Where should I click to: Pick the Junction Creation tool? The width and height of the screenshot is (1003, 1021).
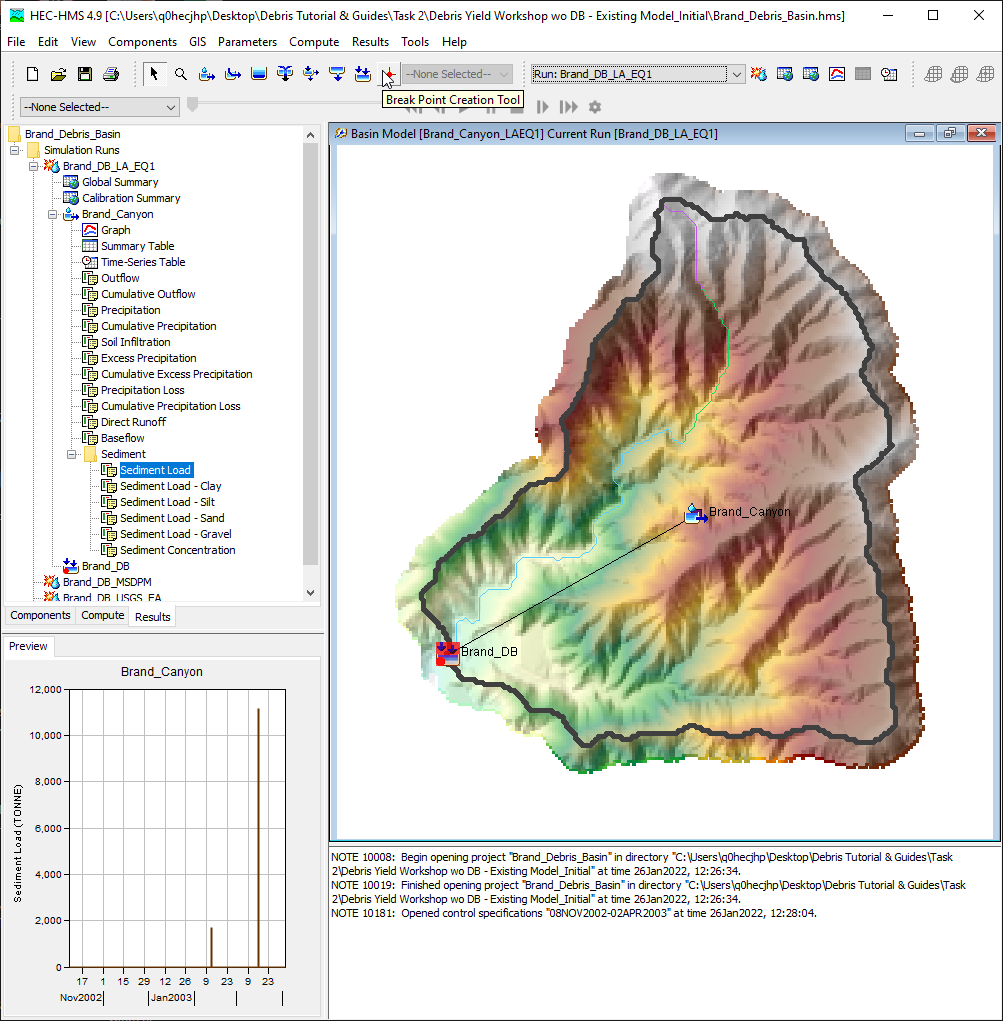click(285, 74)
